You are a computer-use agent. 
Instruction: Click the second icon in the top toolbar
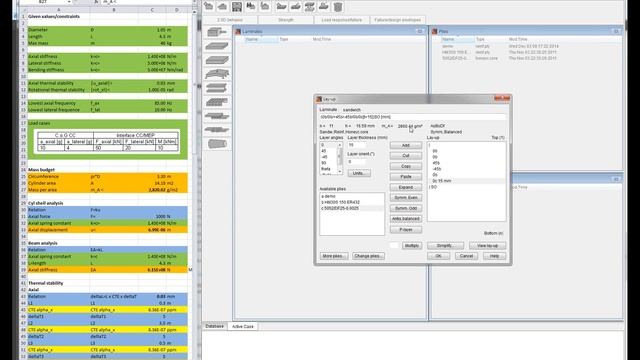pos(222,6)
